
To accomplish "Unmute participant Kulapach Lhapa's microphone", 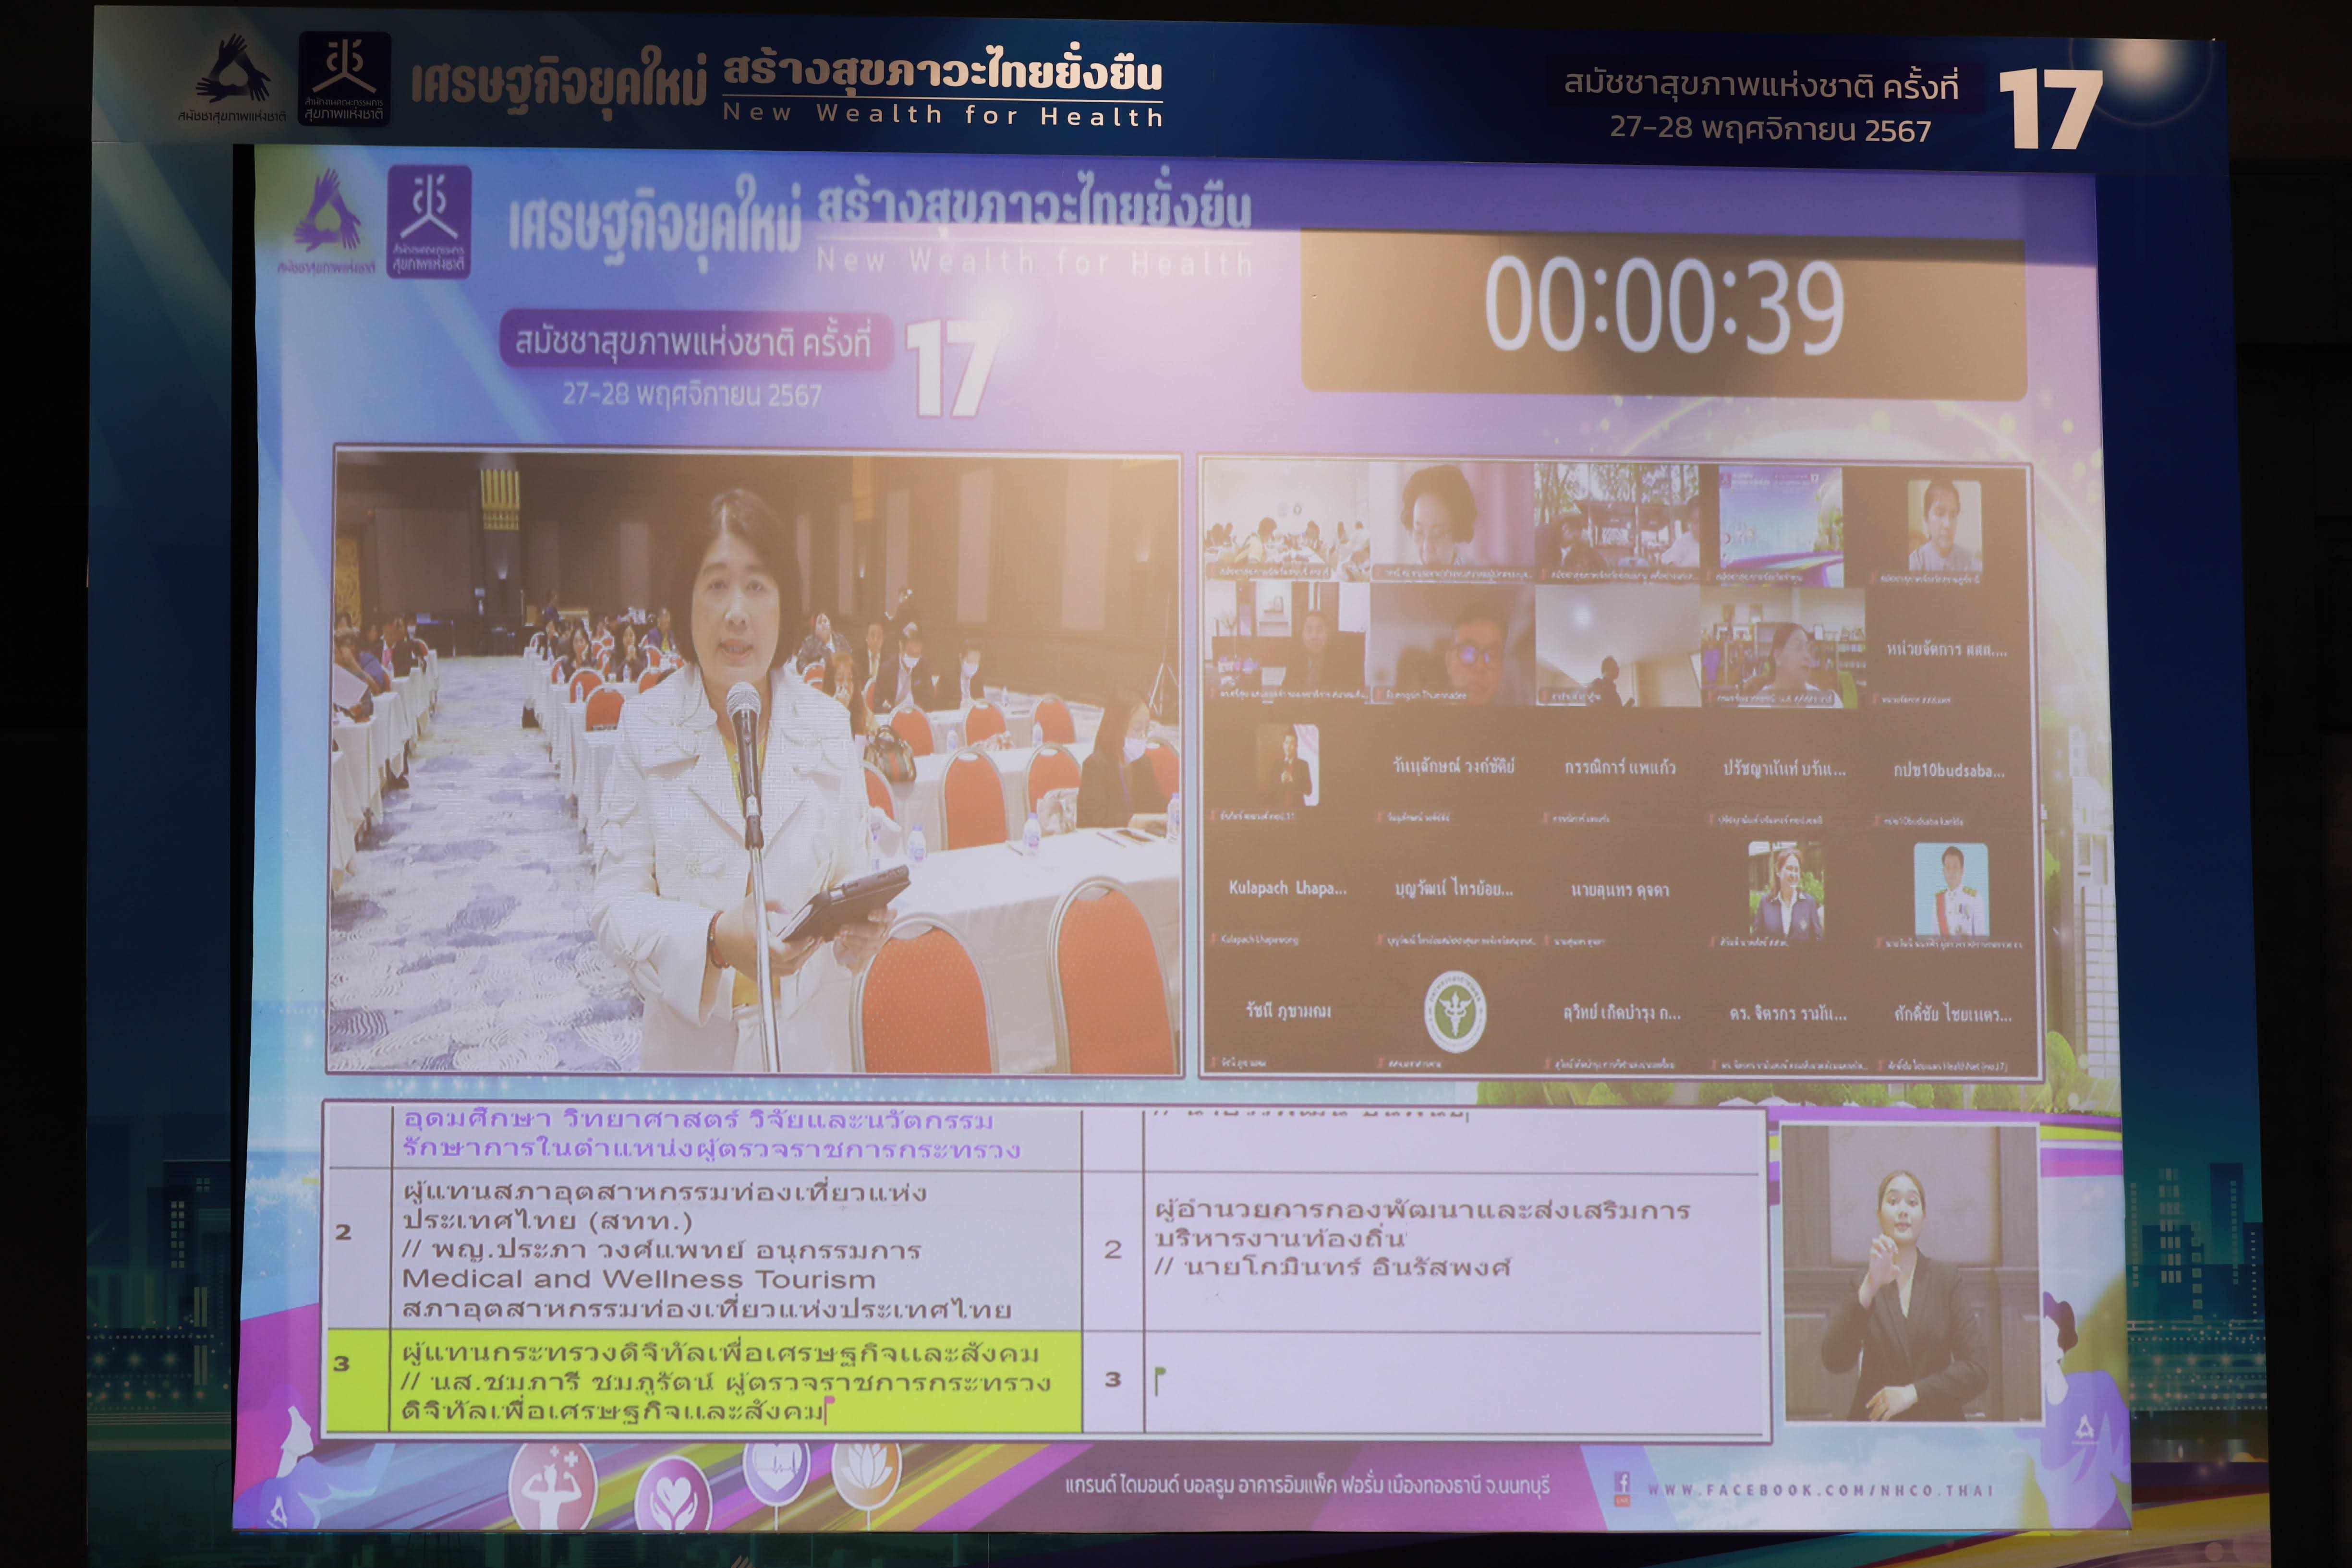I will tap(1213, 938).
